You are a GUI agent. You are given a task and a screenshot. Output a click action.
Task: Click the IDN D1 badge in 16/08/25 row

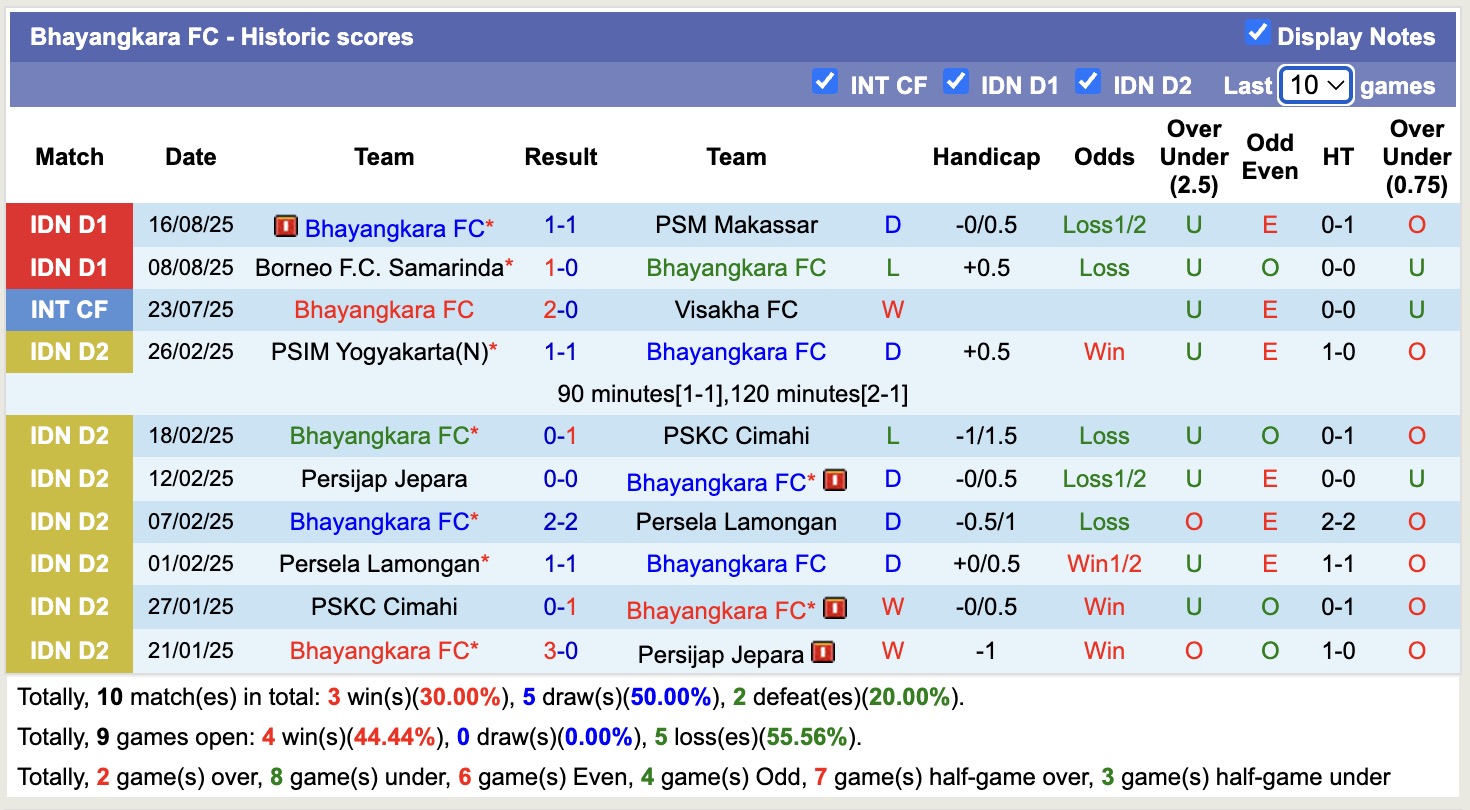(69, 225)
